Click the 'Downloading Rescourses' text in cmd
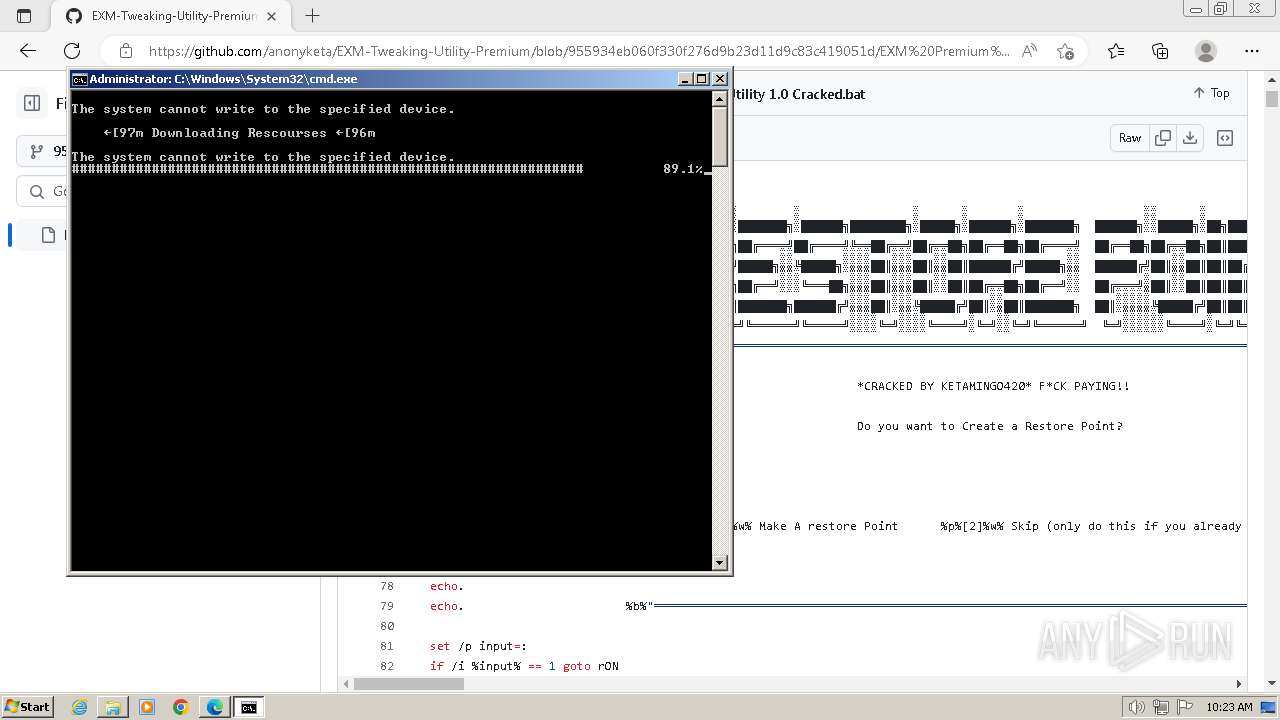Image resolution: width=1280 pixels, height=720 pixels. [239, 133]
